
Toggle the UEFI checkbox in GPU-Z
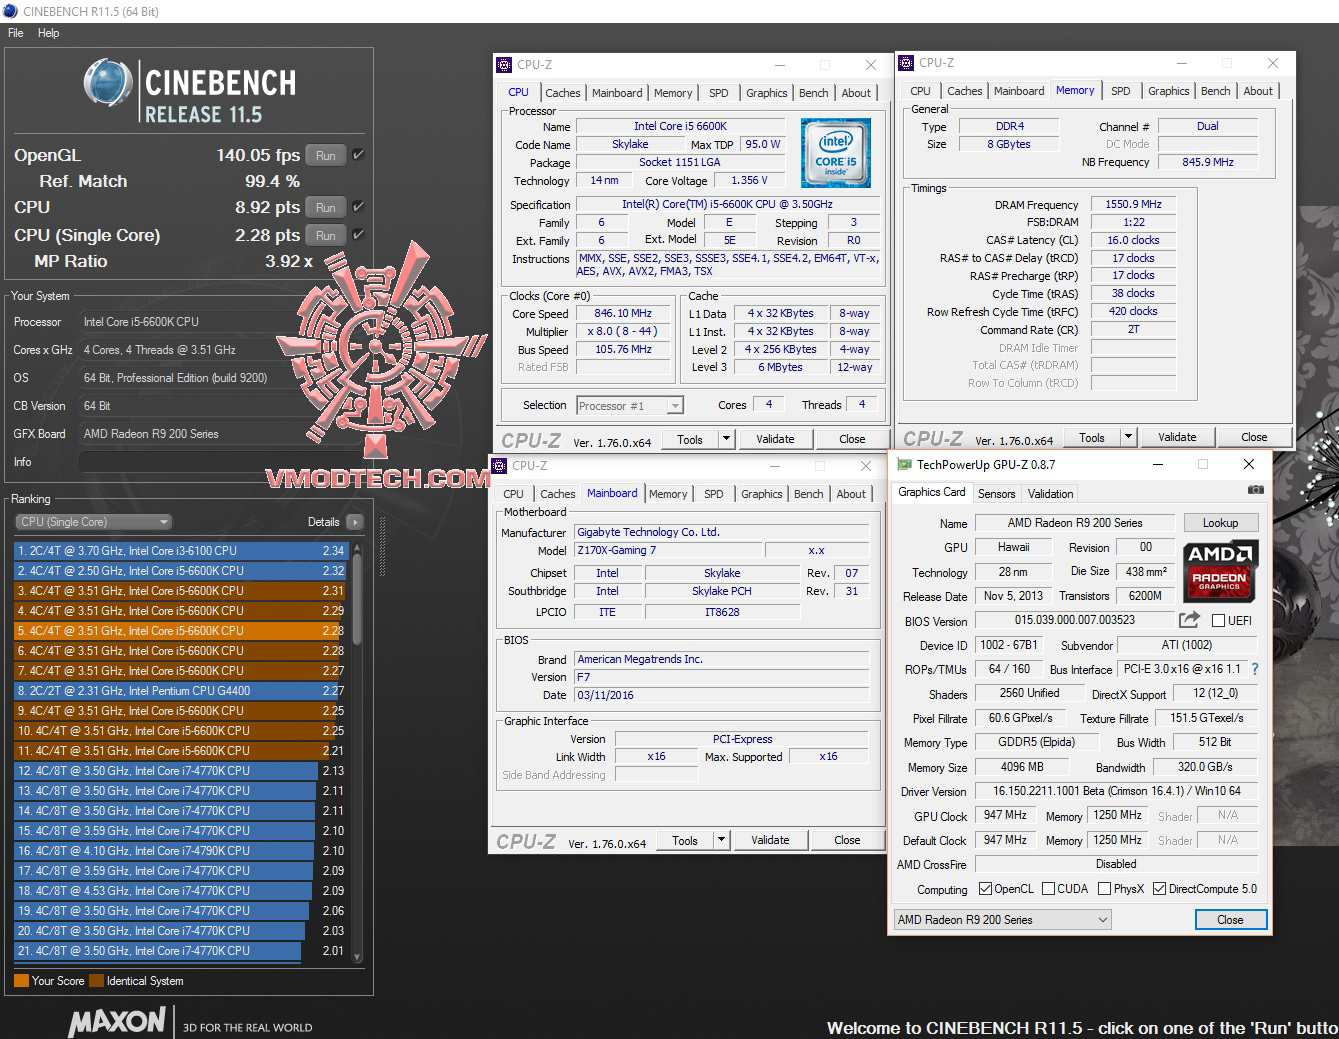(1218, 621)
